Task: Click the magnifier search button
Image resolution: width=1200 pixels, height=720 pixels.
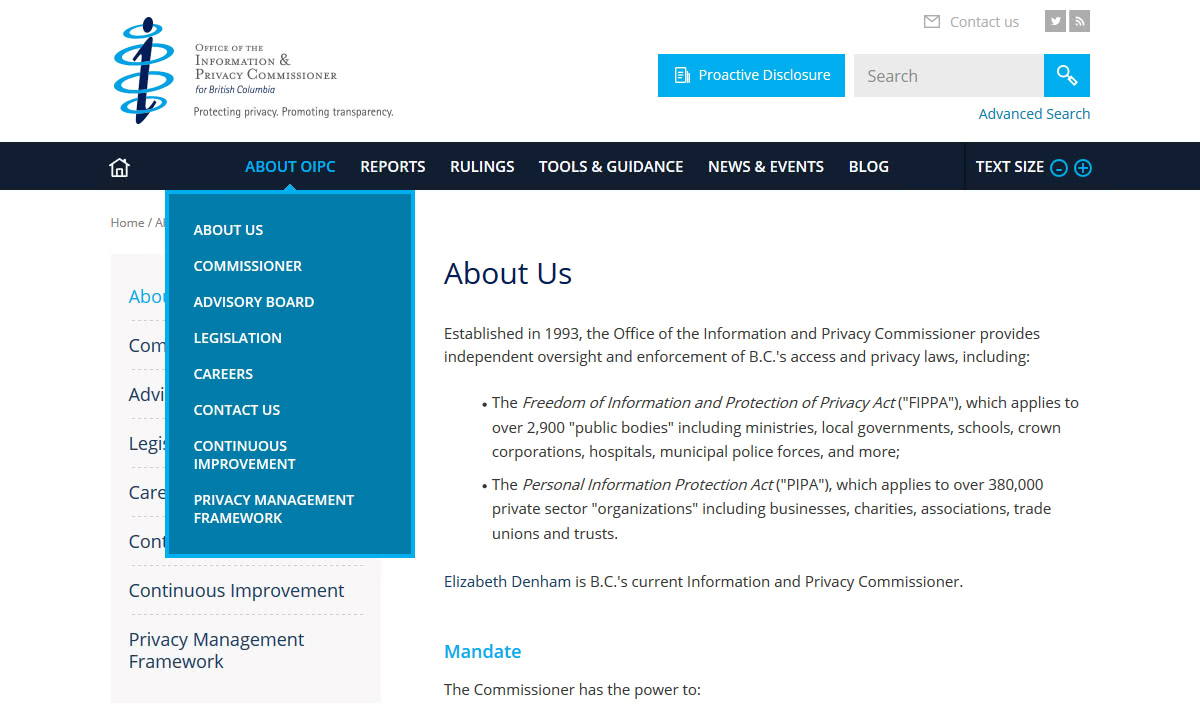Action: [x=1067, y=76]
